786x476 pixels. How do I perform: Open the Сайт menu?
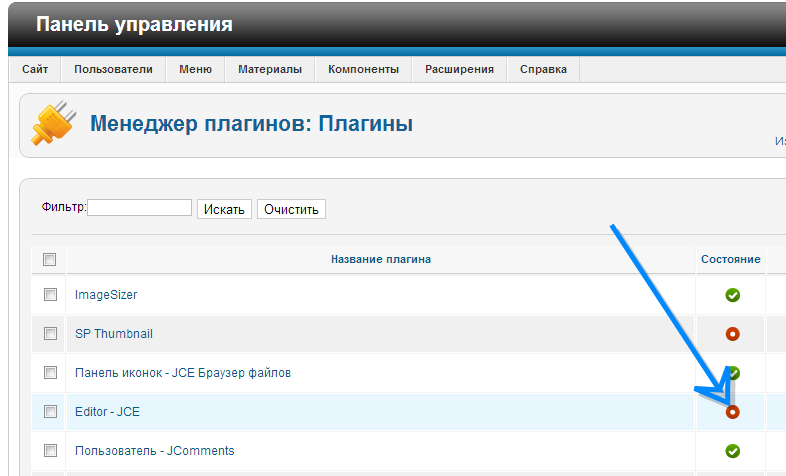tap(35, 70)
